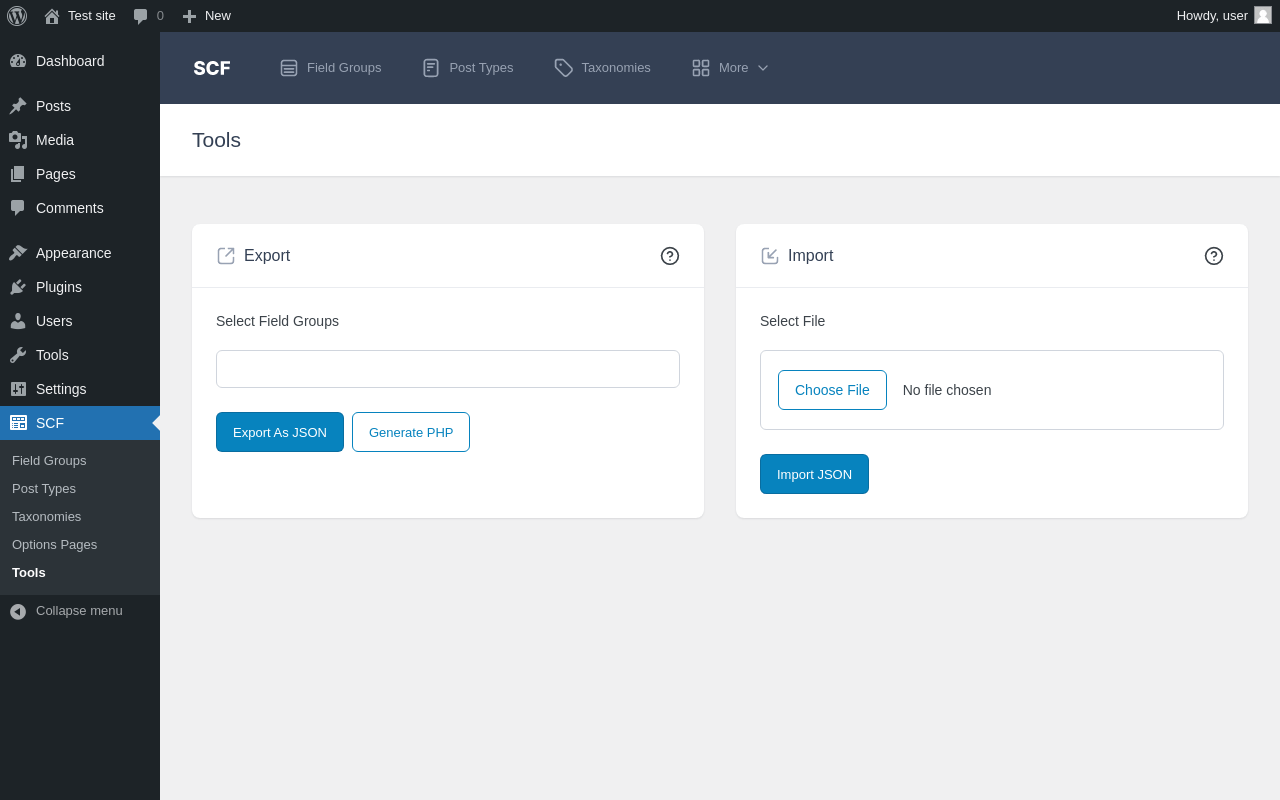Click the Tools wrench icon
Screen dimensions: 1280x800
point(18,355)
